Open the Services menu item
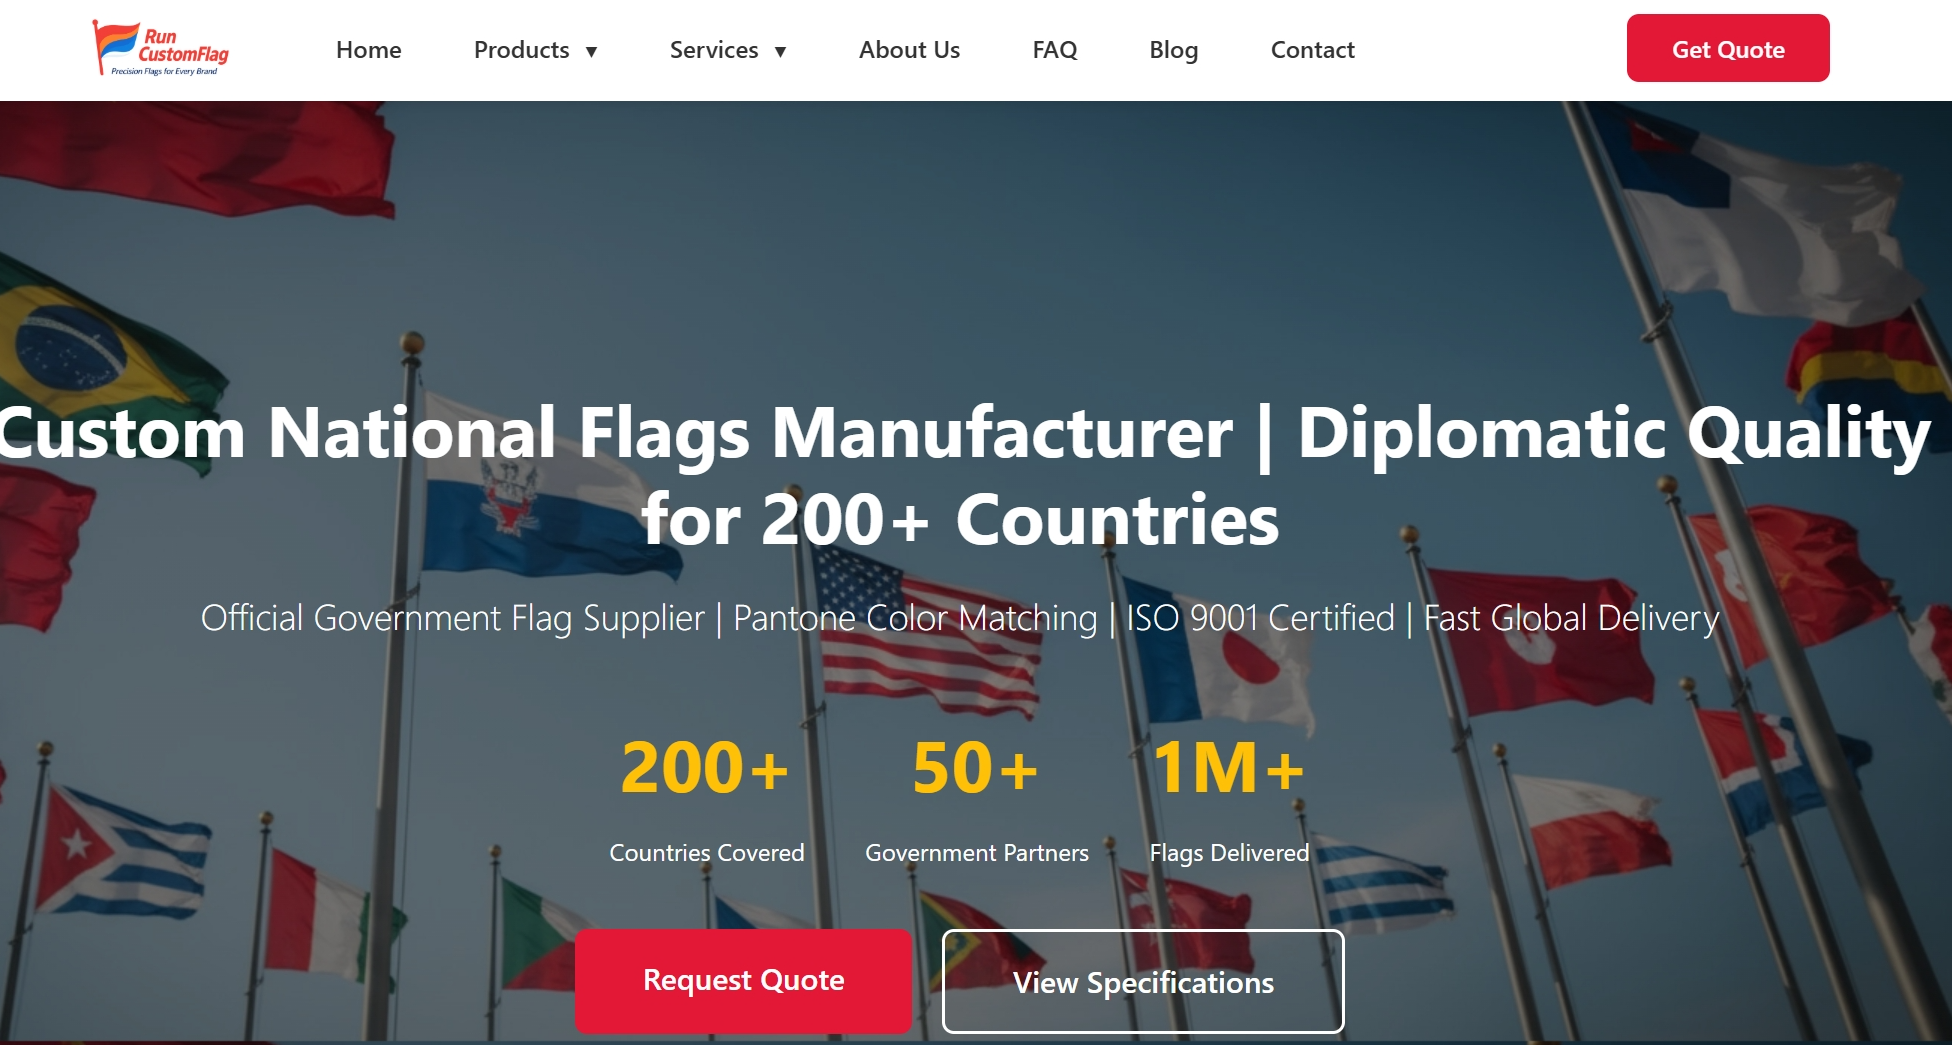Viewport: 1952px width, 1045px height. (x=713, y=50)
